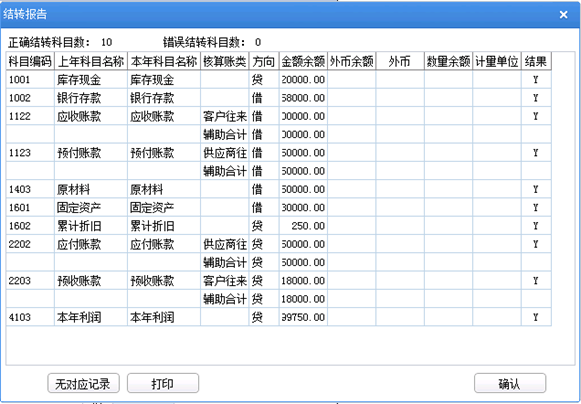Click 银行存款 in the 本年科目名称 column
Image resolution: width=581 pixels, height=404 pixels.
click(152, 98)
